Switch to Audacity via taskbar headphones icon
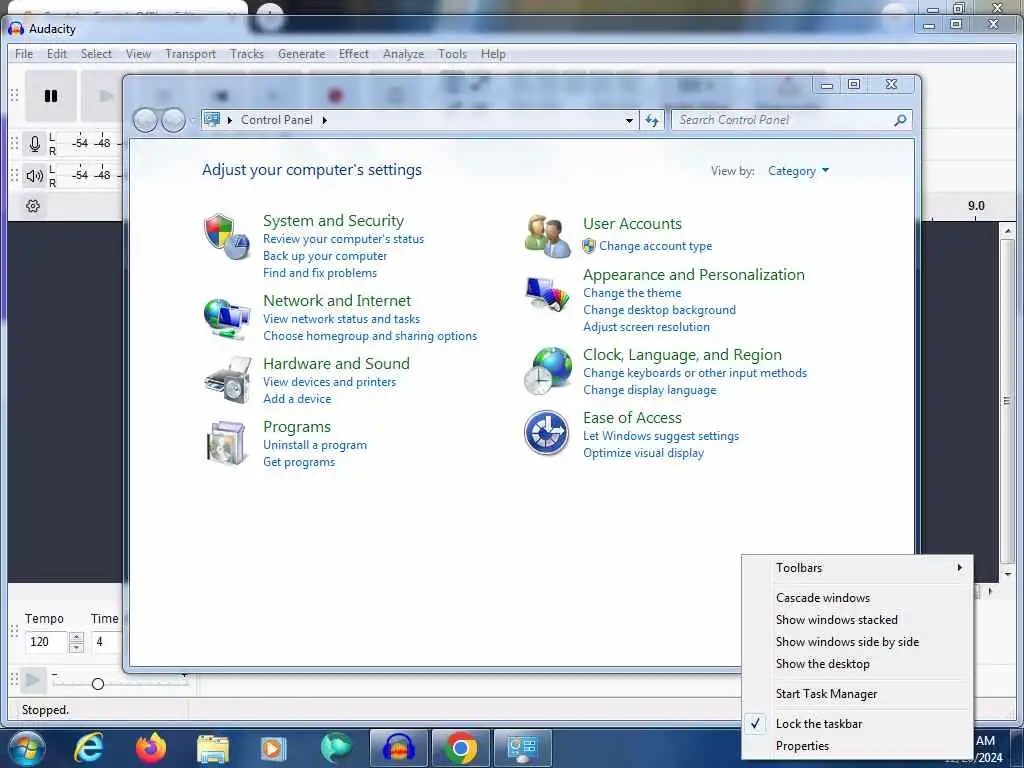 pos(398,748)
